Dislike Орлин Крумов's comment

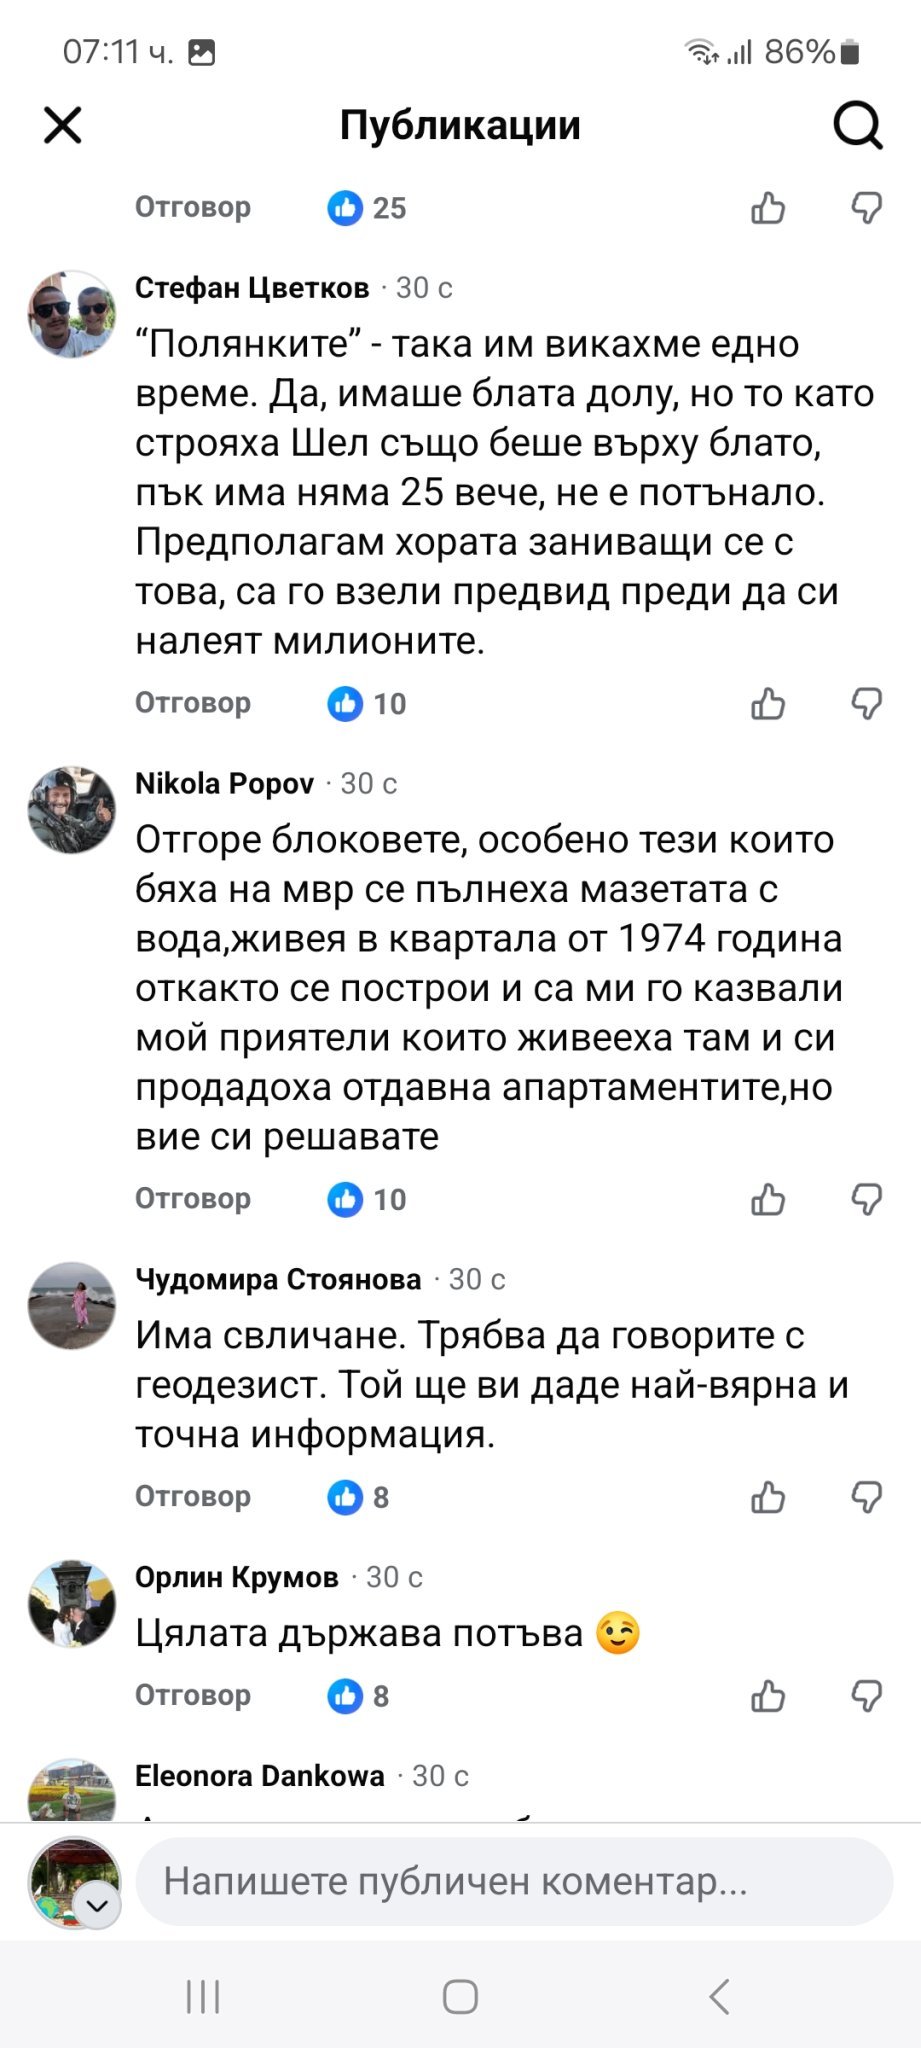(866, 1696)
